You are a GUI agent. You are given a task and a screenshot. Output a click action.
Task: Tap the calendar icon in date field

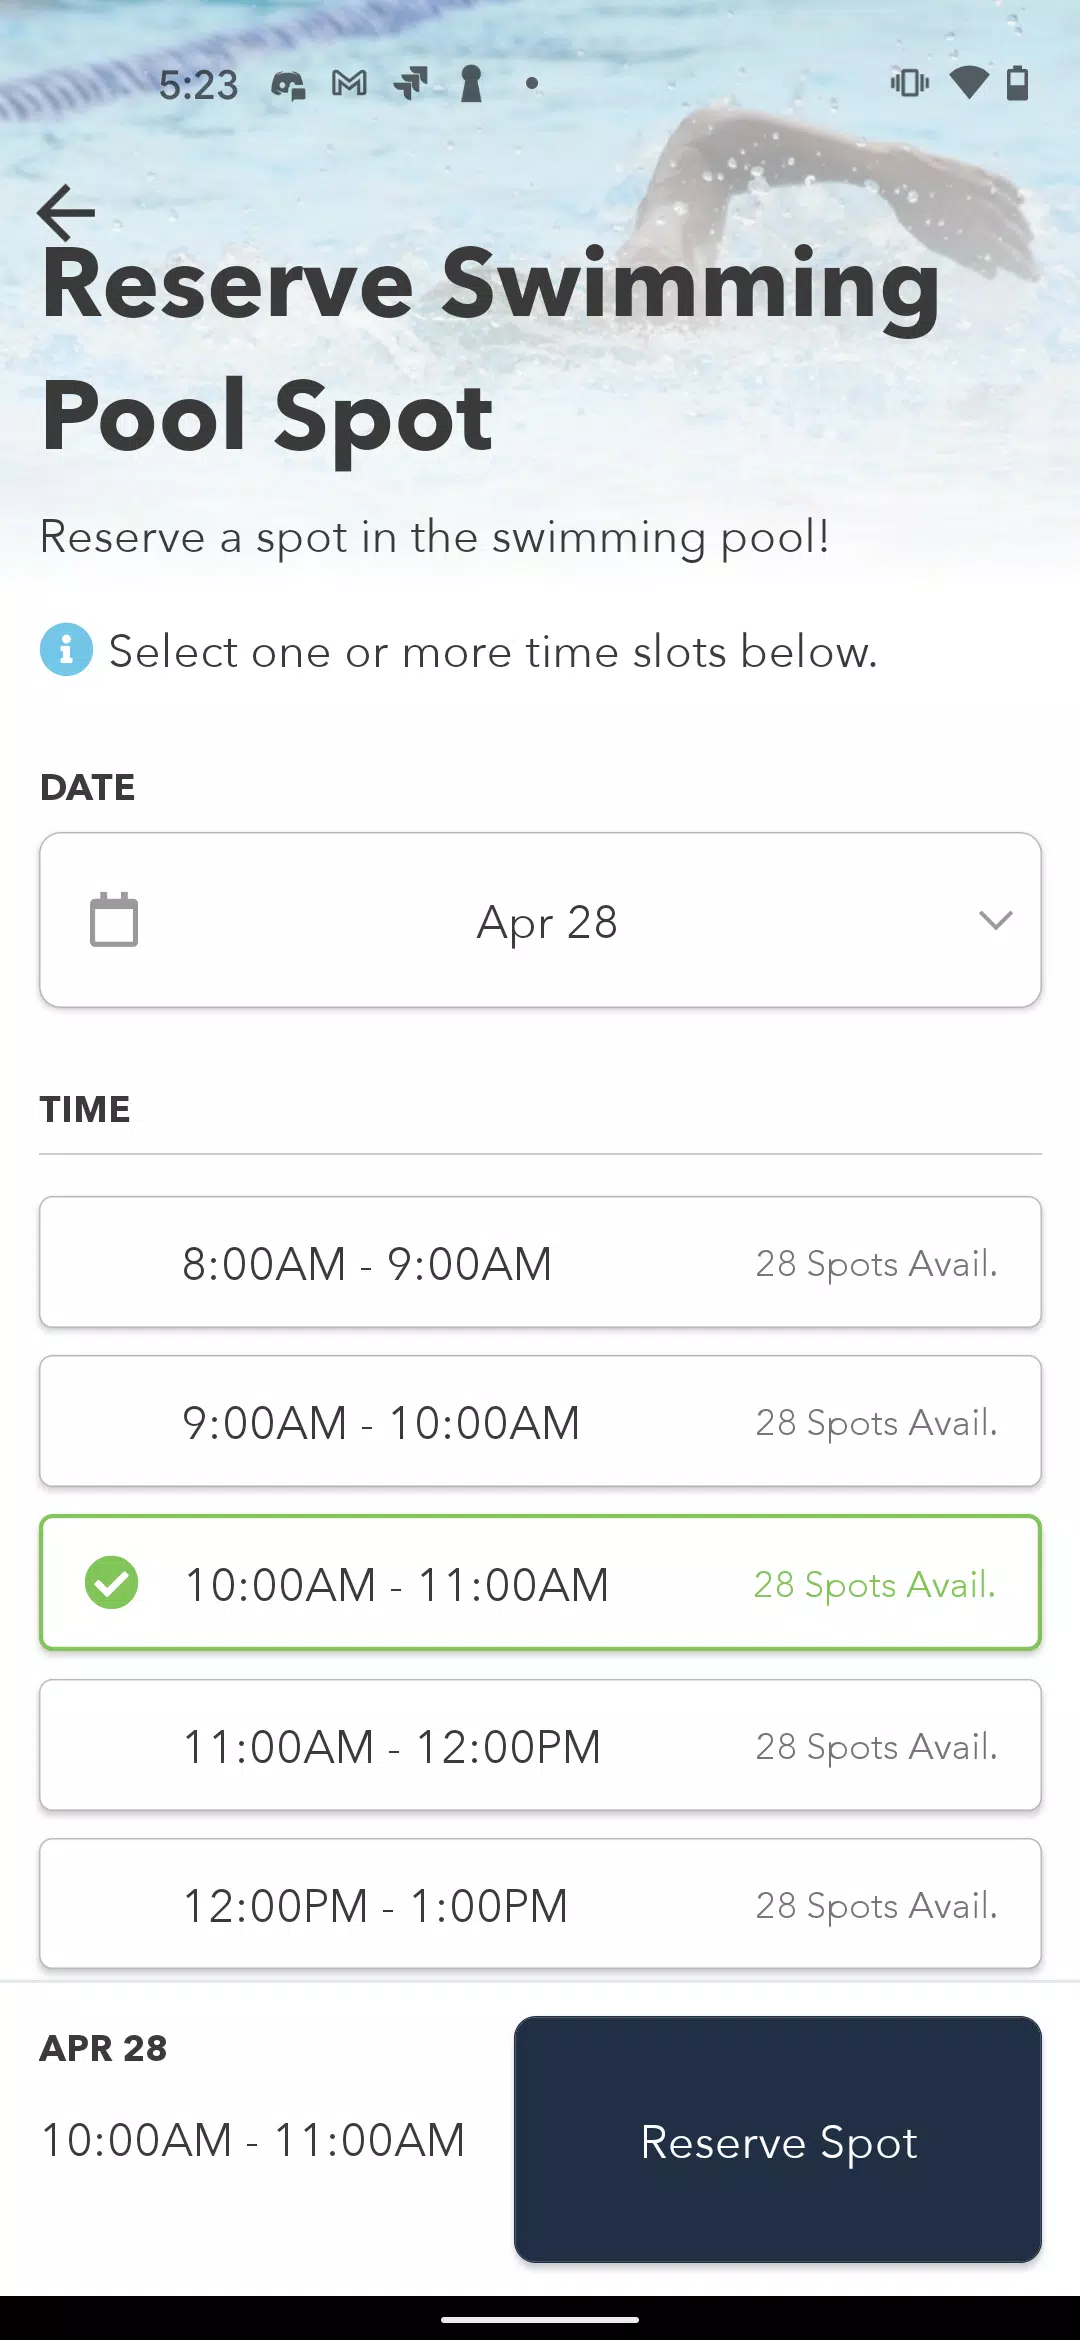pyautogui.click(x=114, y=920)
